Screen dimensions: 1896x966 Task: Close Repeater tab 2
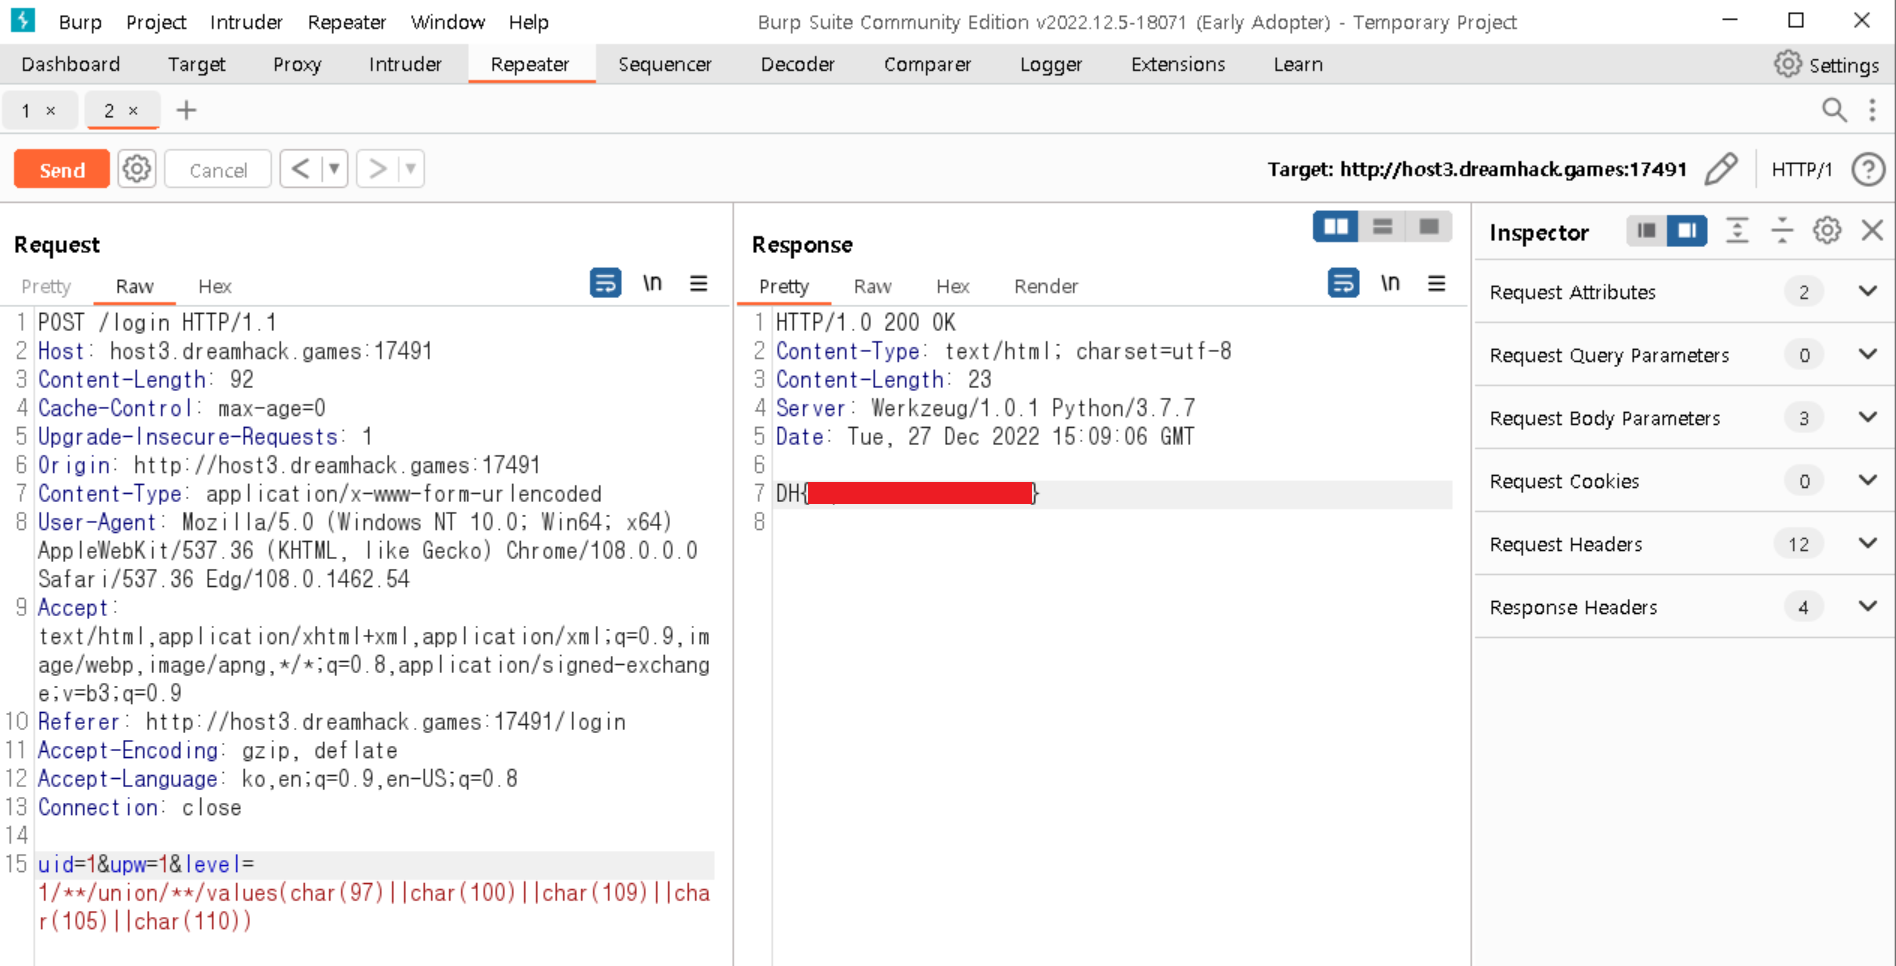(133, 111)
